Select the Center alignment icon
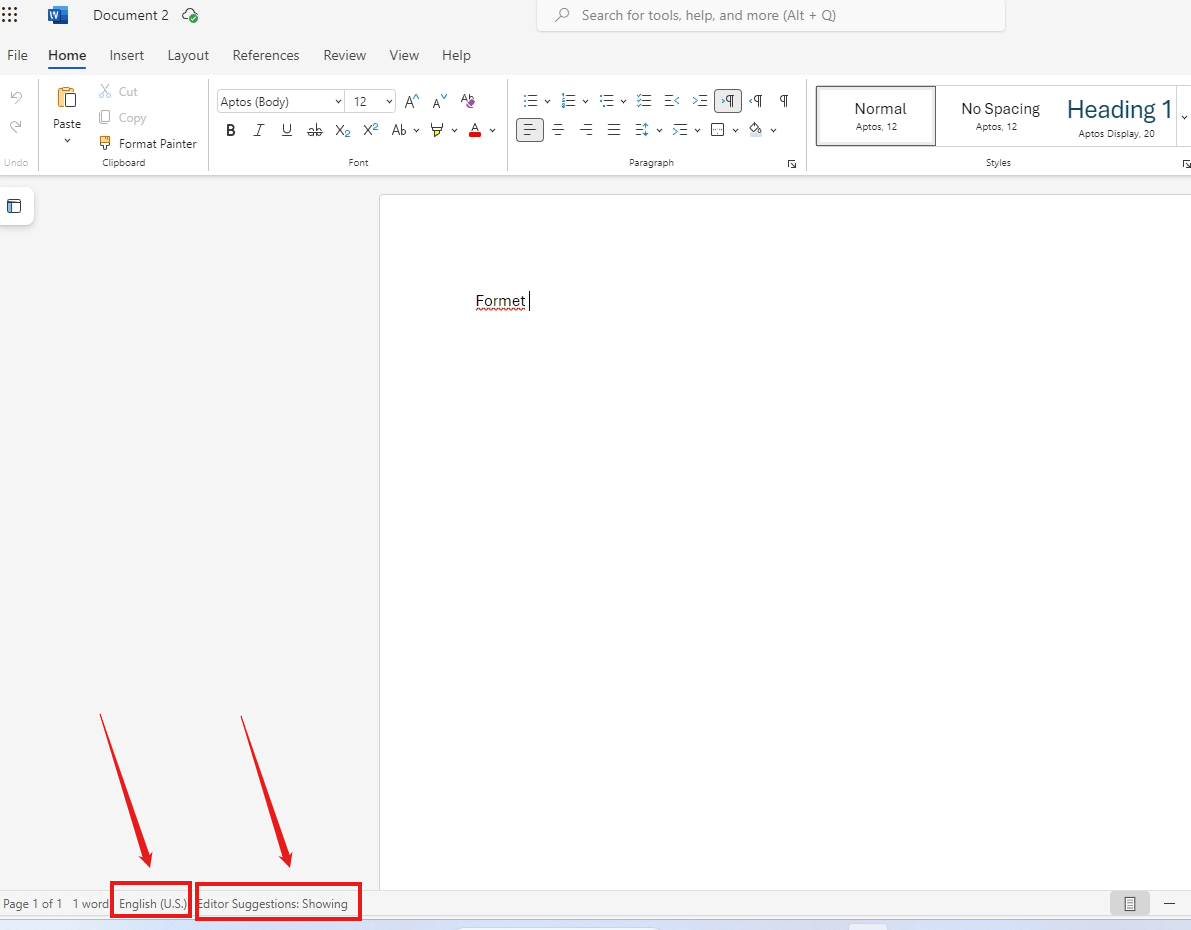This screenshot has height=930, width=1191. 558,130
